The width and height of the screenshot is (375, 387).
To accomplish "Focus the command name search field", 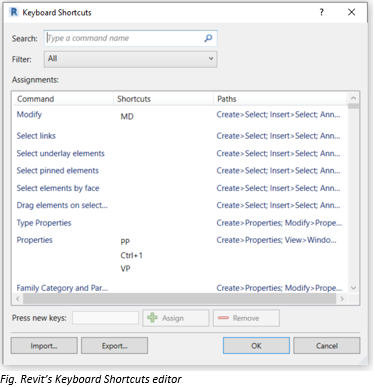I will 130,38.
